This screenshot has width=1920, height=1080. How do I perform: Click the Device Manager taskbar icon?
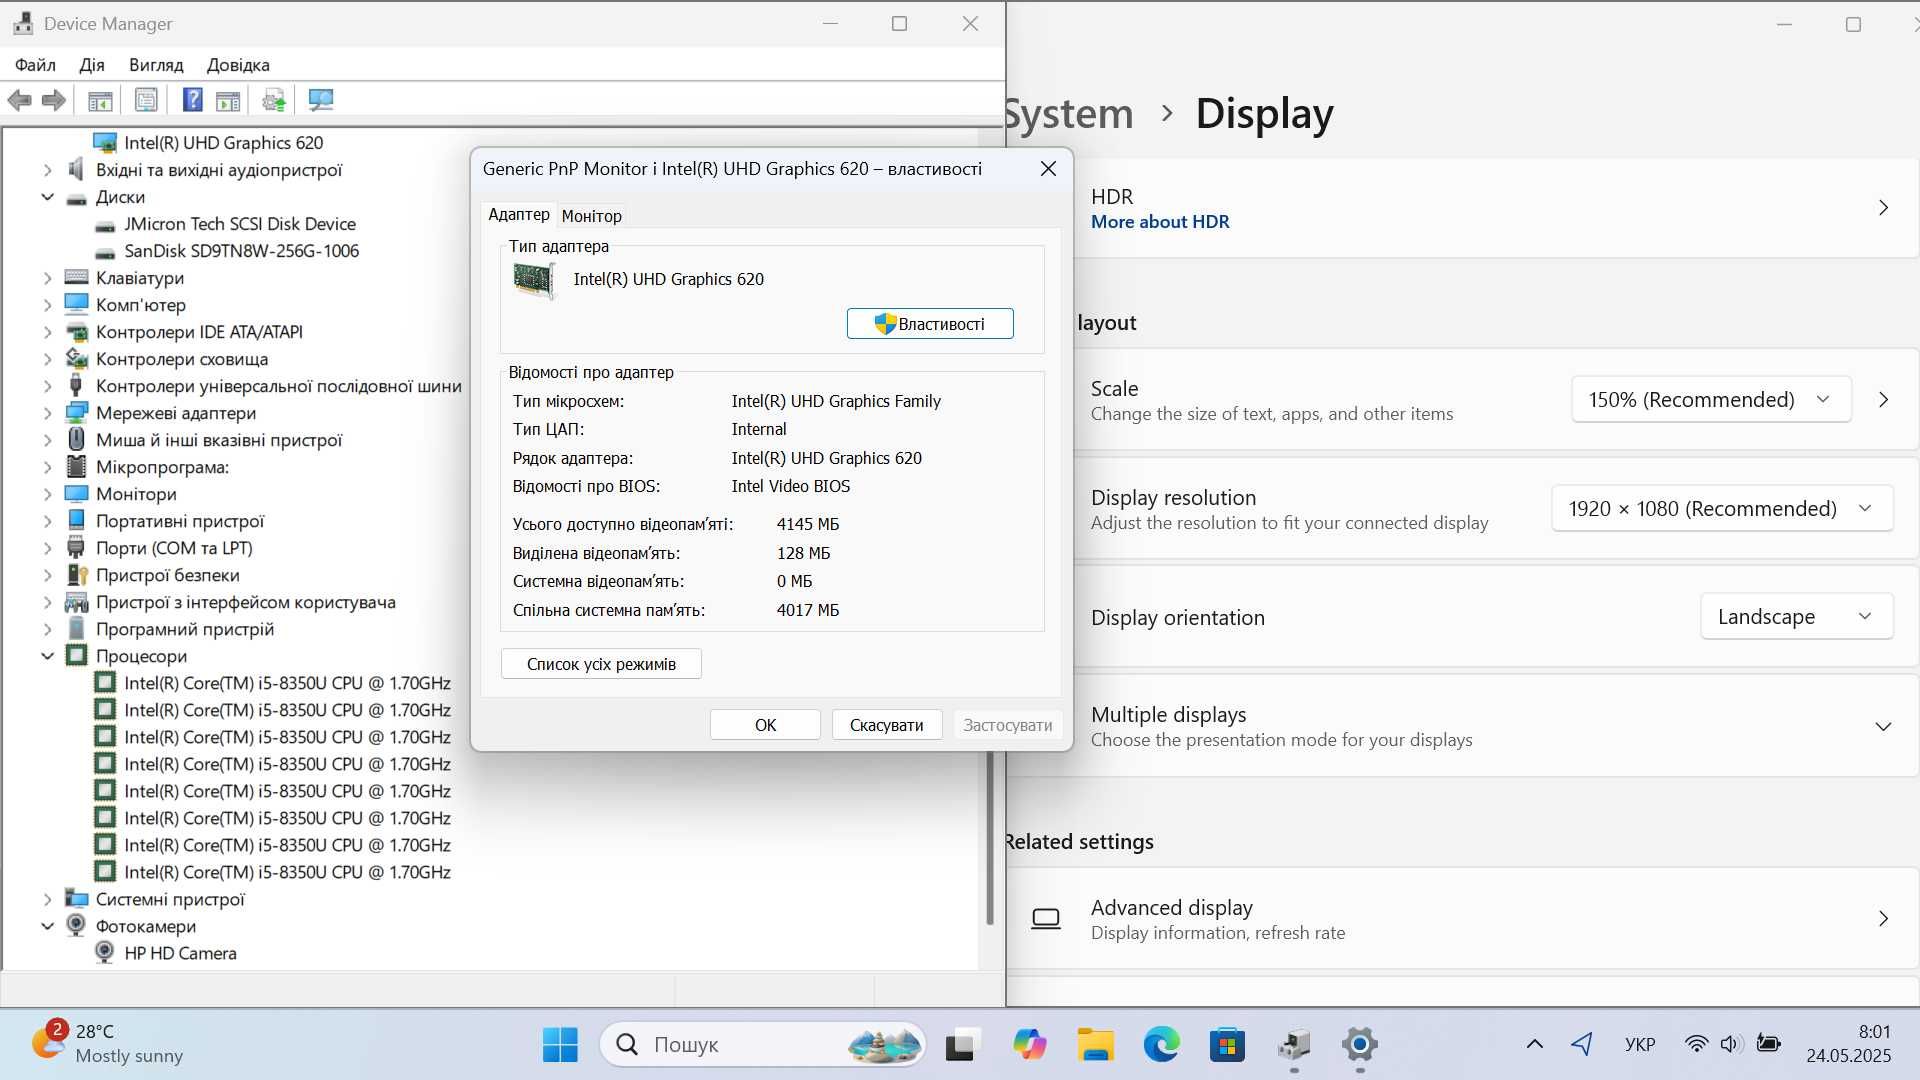1294,1044
